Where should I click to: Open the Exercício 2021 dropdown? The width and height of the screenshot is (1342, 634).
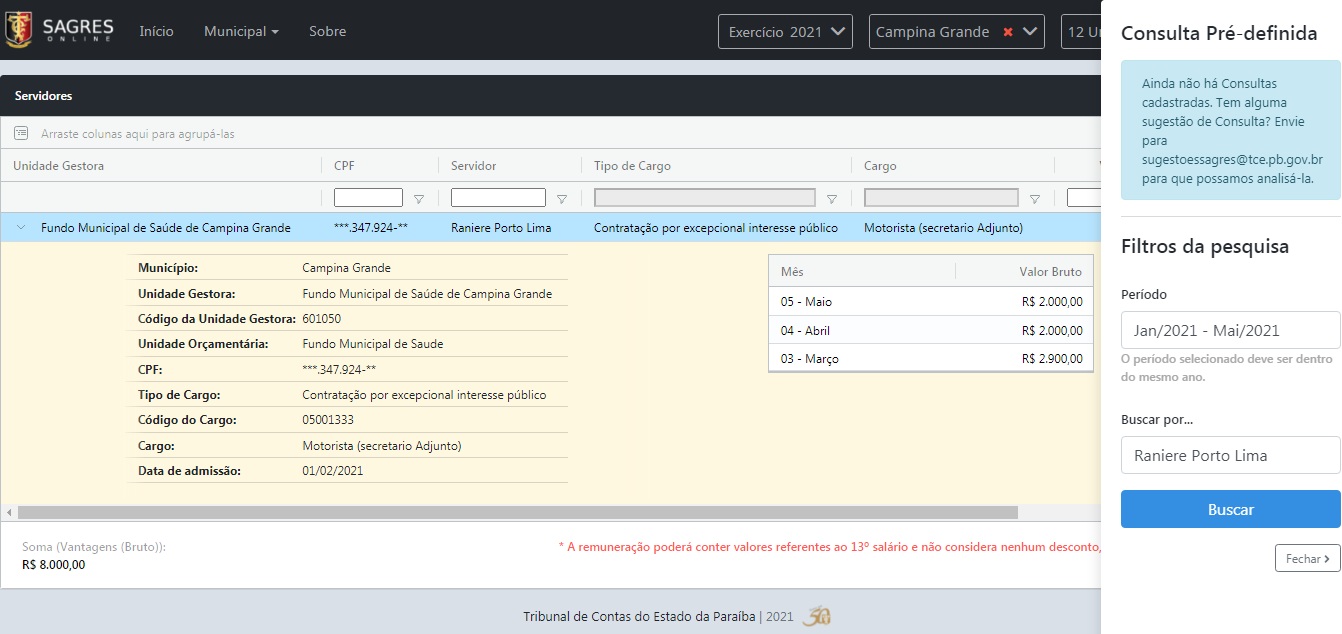point(785,32)
